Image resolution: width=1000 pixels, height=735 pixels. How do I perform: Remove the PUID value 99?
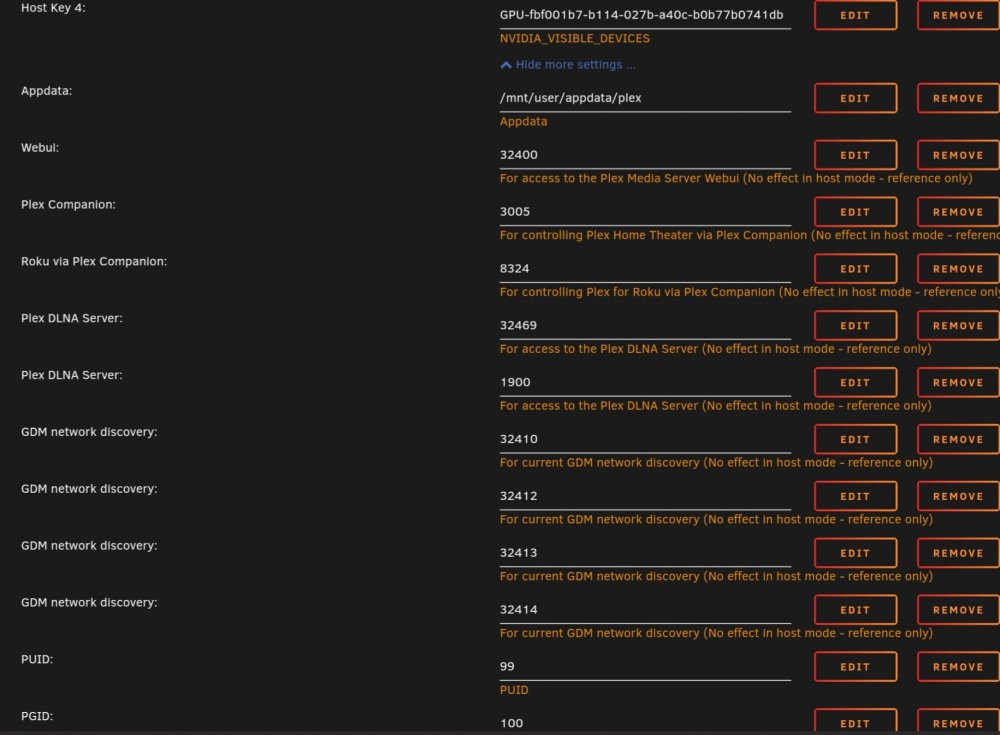pyautogui.click(x=958, y=666)
